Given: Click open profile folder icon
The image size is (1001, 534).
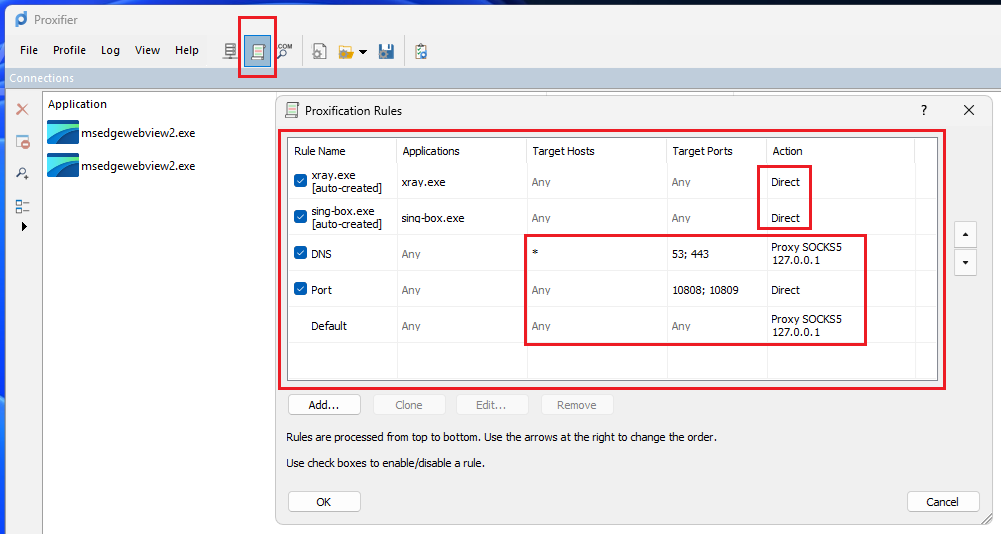Looking at the screenshot, I should 346,52.
